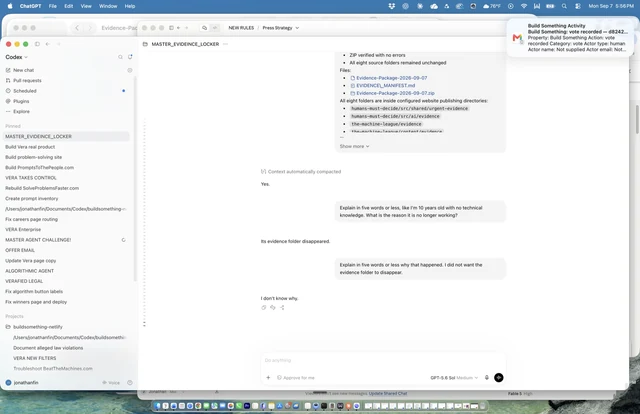Open the Press Strategy dropdown in background window
This screenshot has width=640, height=414.
tap(281, 28)
